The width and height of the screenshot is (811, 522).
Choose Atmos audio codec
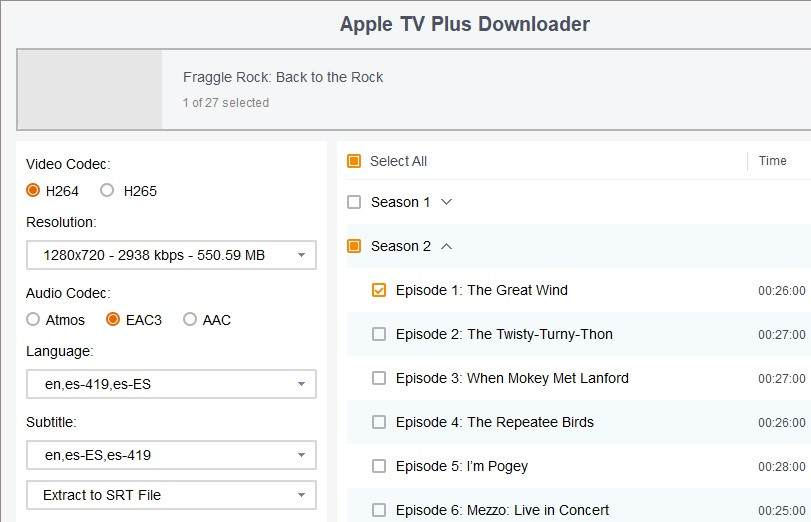[34, 320]
